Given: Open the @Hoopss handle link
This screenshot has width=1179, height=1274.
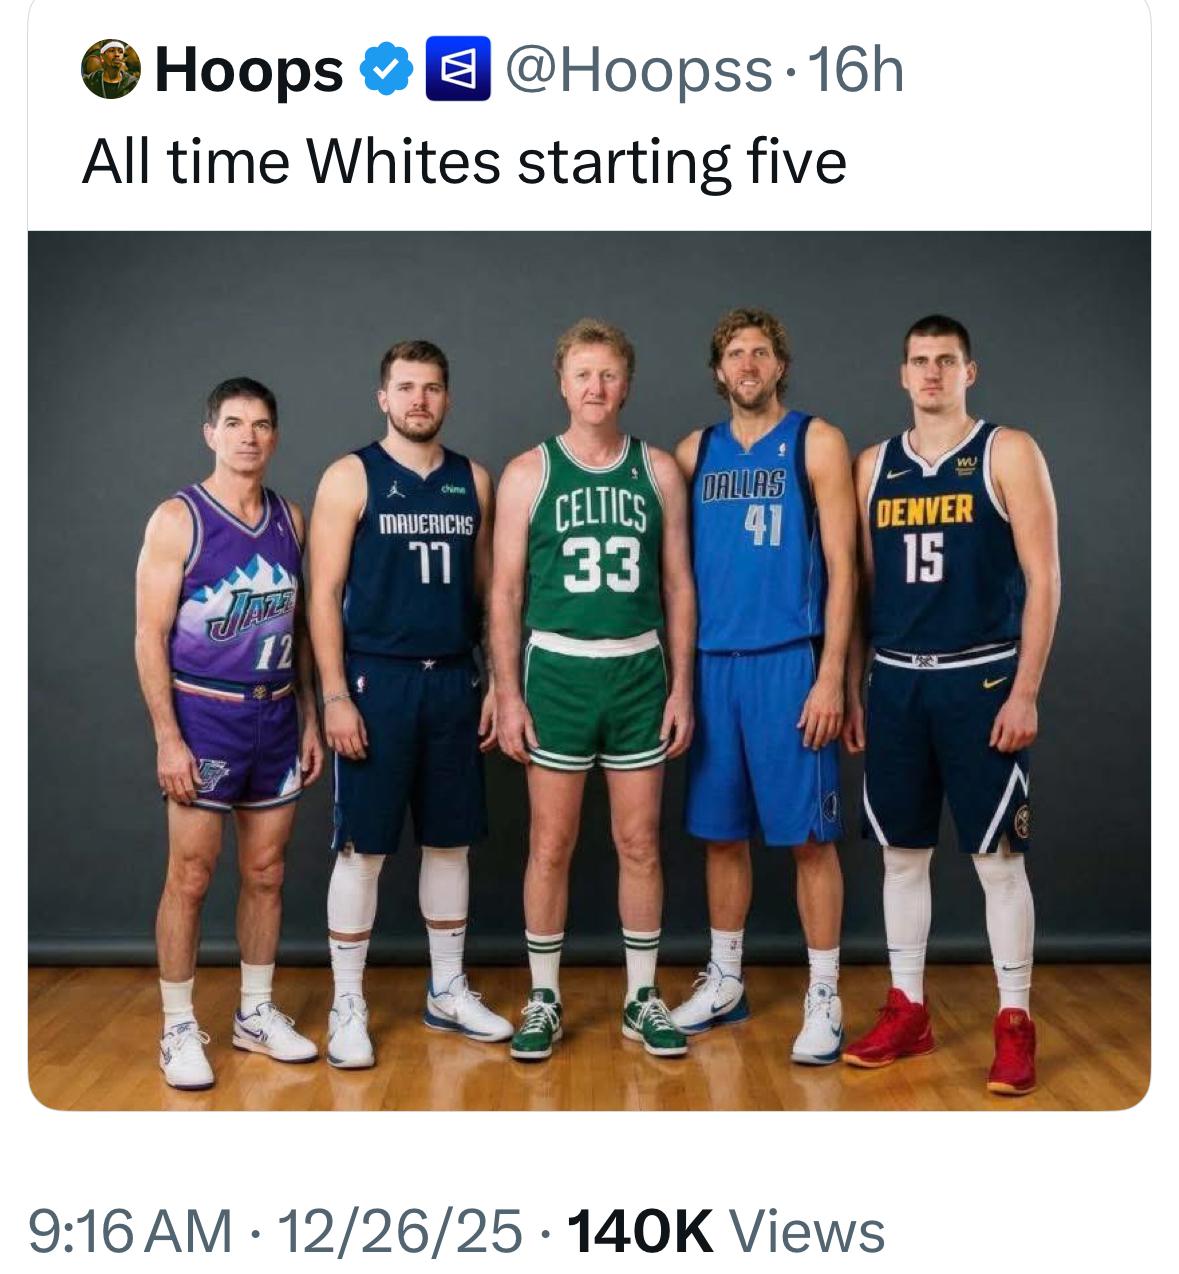Looking at the screenshot, I should pos(640,70).
